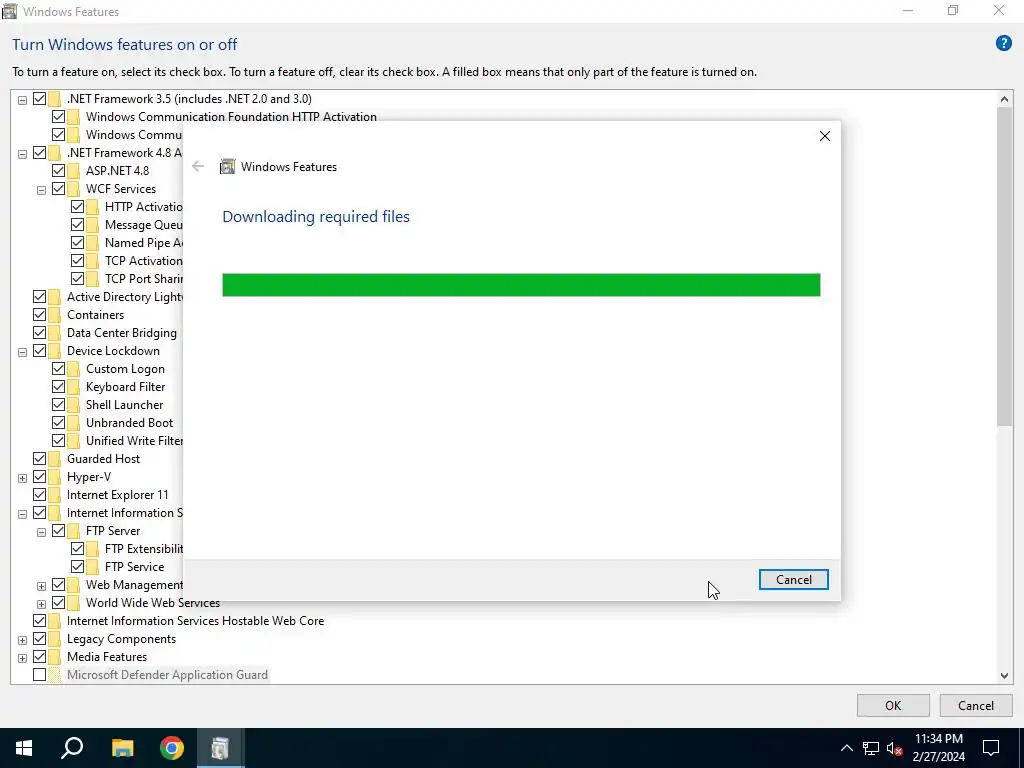Collapse the Internet Information Services node
This screenshot has width=1024, height=768.
[x=22, y=514]
